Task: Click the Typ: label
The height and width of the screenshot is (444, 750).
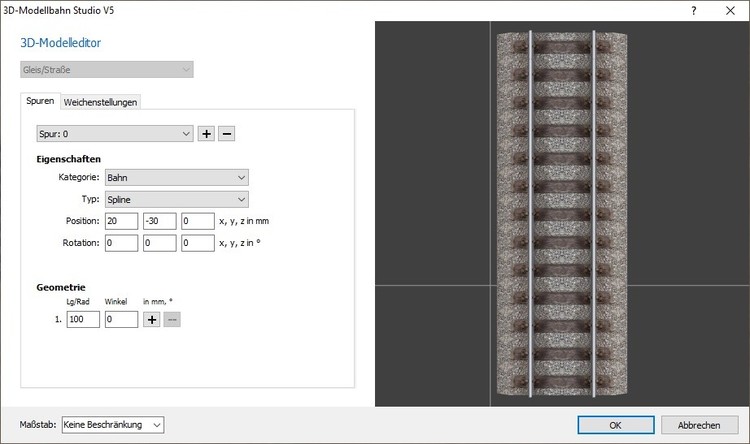Action: coord(90,199)
